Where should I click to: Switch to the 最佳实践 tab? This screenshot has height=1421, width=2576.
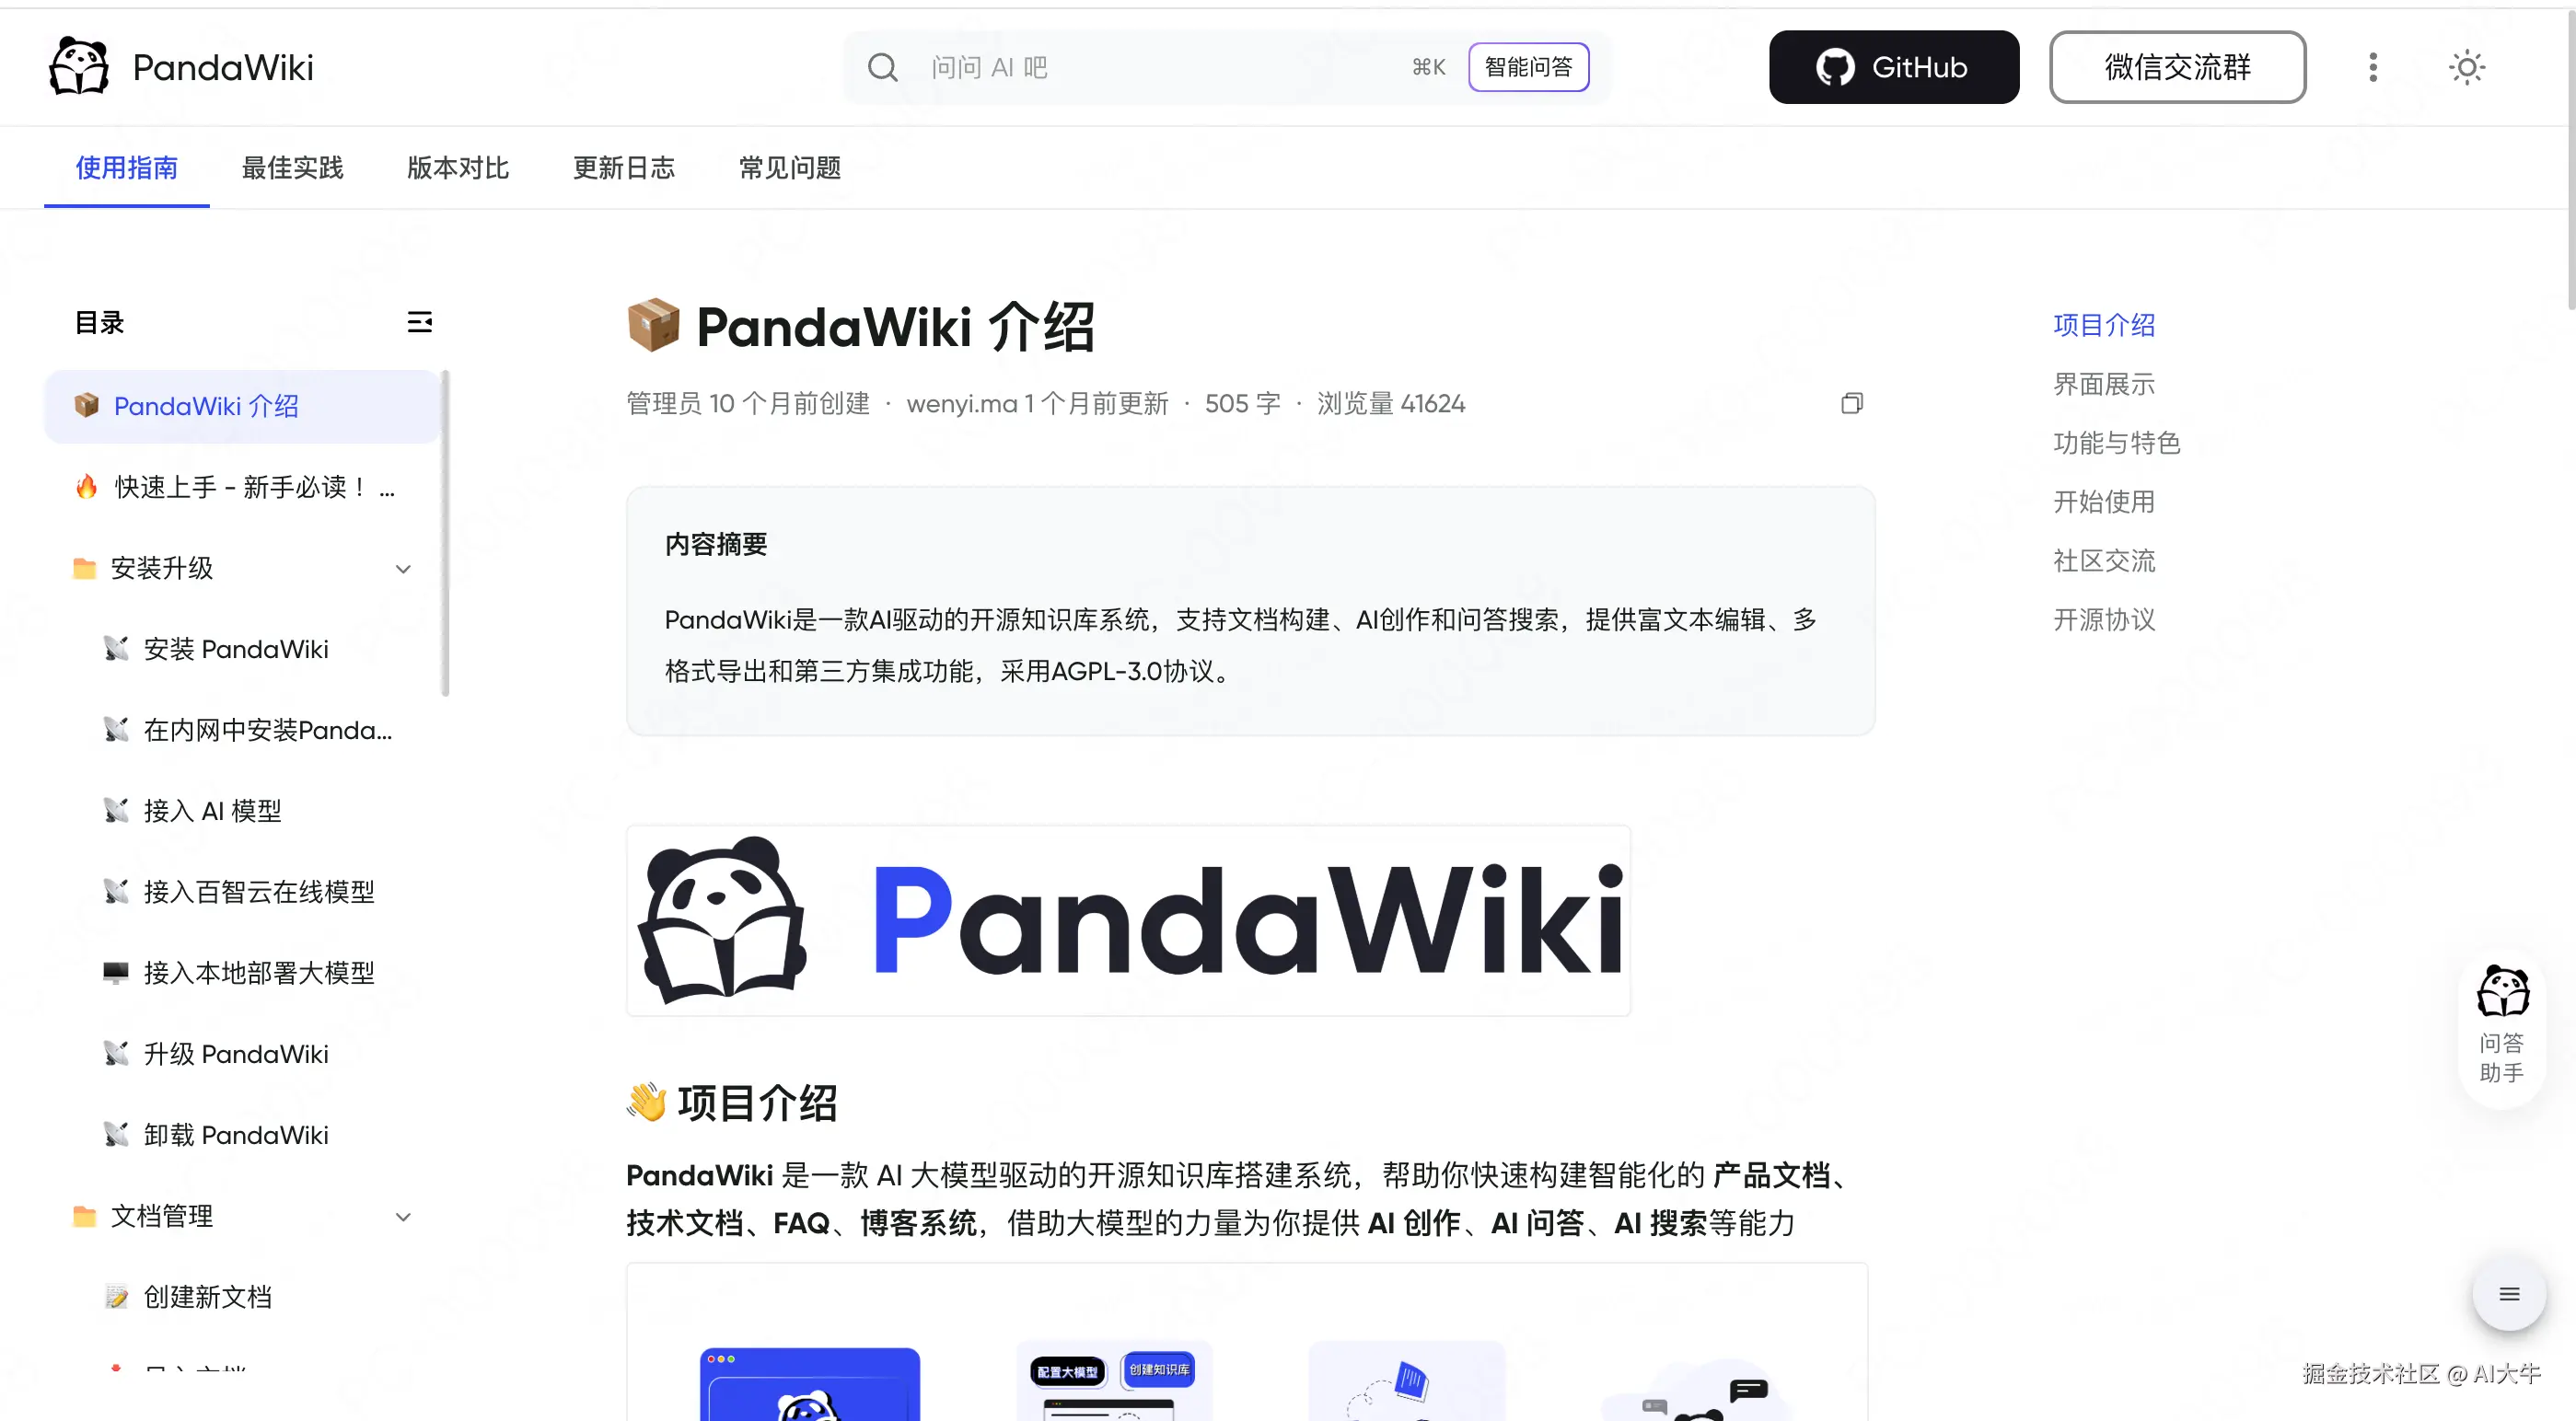[292, 168]
